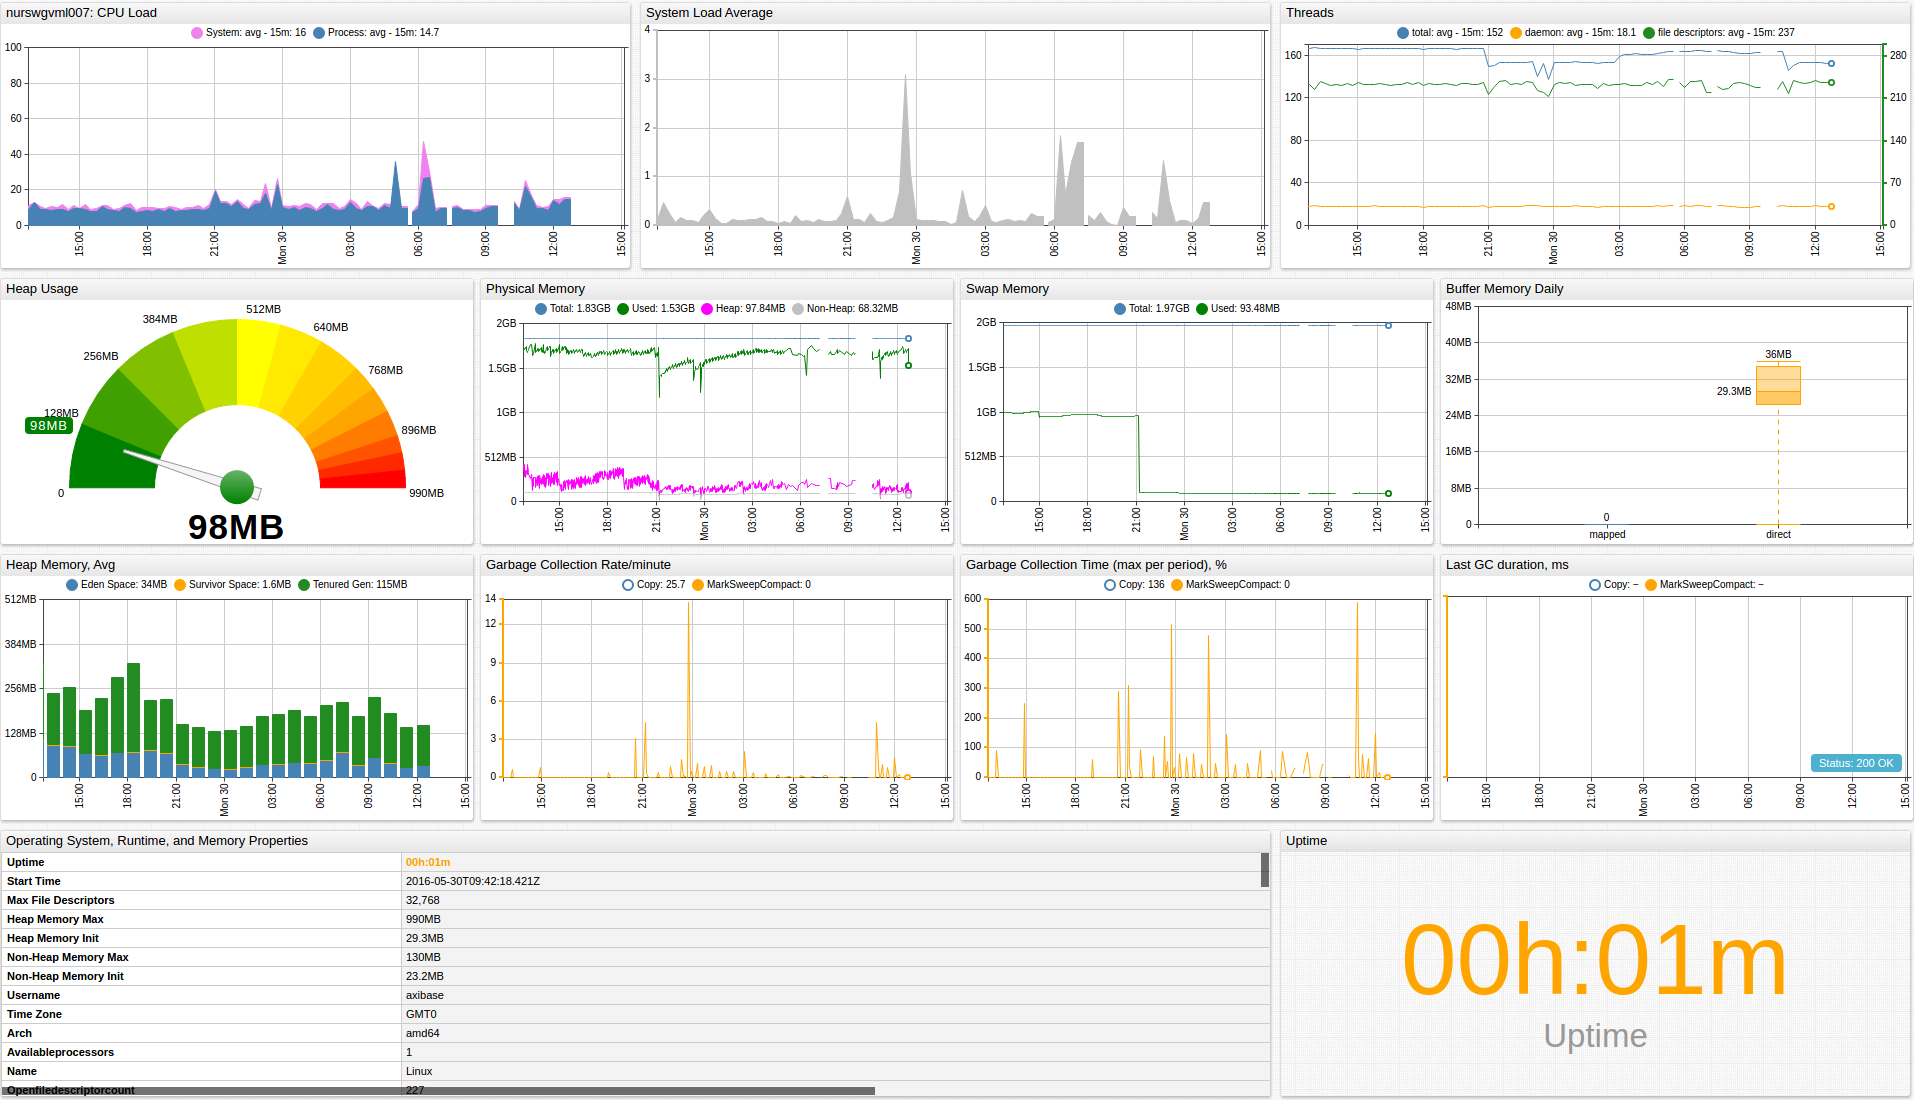Viewport: 1914px width, 1100px height.
Task: Click the System Load Average panel title
Action: [x=709, y=13]
